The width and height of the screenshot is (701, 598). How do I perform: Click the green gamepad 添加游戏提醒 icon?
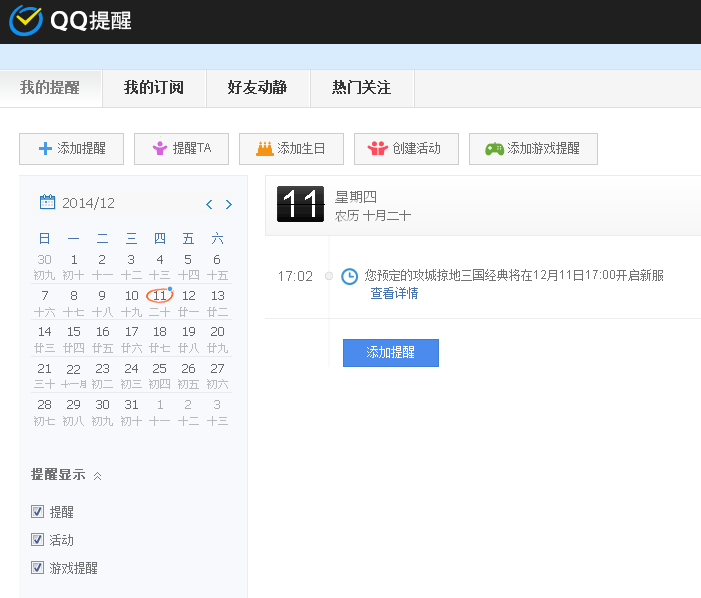click(x=494, y=148)
